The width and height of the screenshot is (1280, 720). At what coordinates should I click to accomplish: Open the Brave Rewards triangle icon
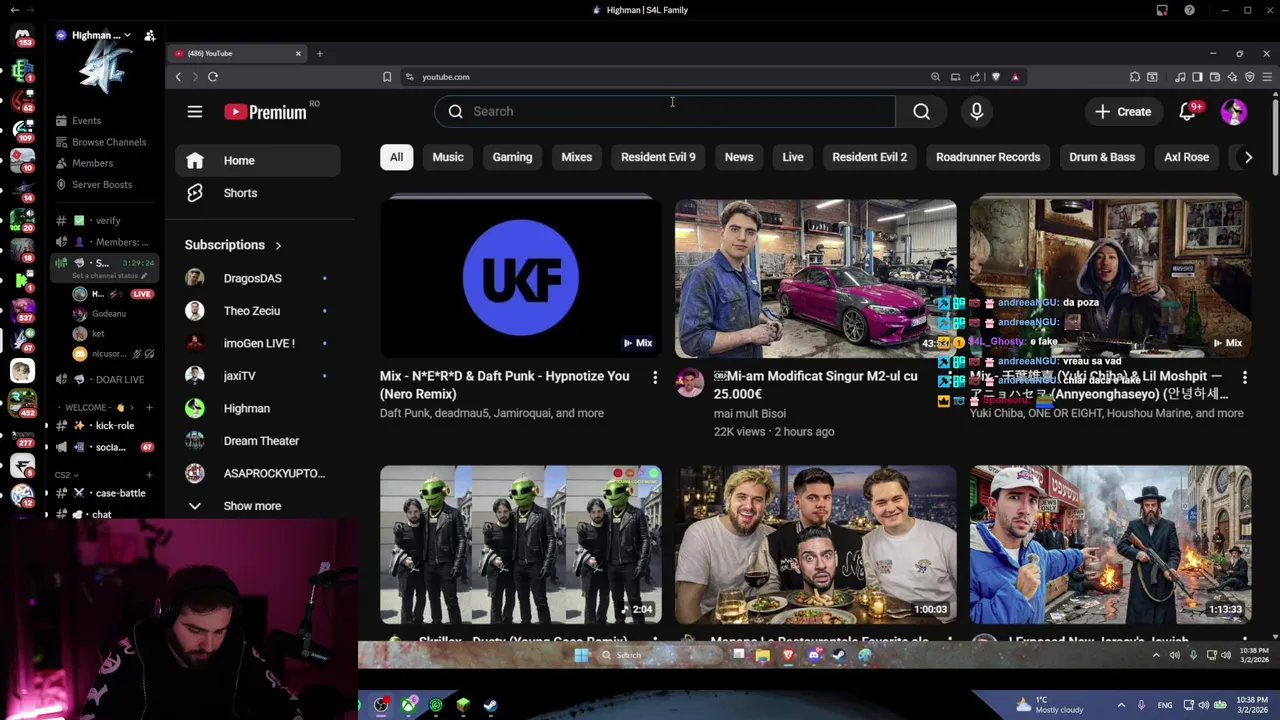[x=1015, y=77]
